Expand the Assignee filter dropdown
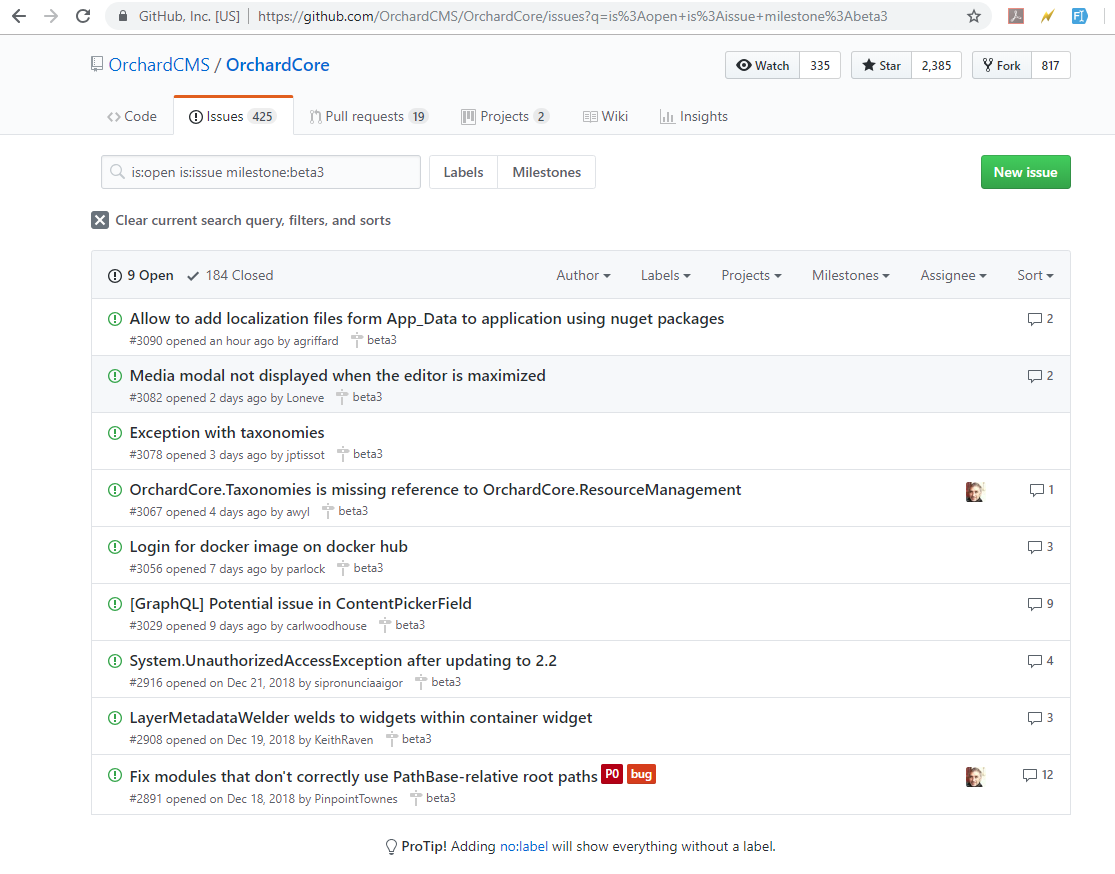The width and height of the screenshot is (1115, 874). click(953, 275)
